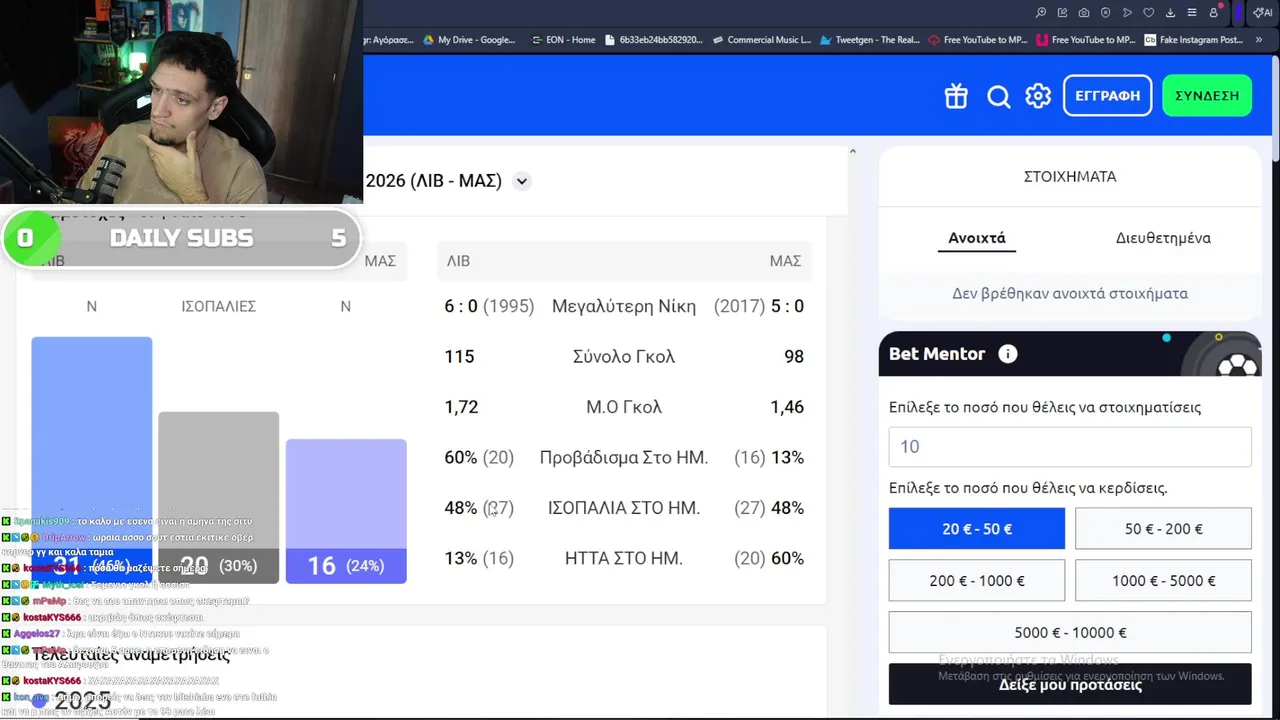1280x720 pixels.
Task: Open the site settings gear icon
Action: pyautogui.click(x=1038, y=96)
